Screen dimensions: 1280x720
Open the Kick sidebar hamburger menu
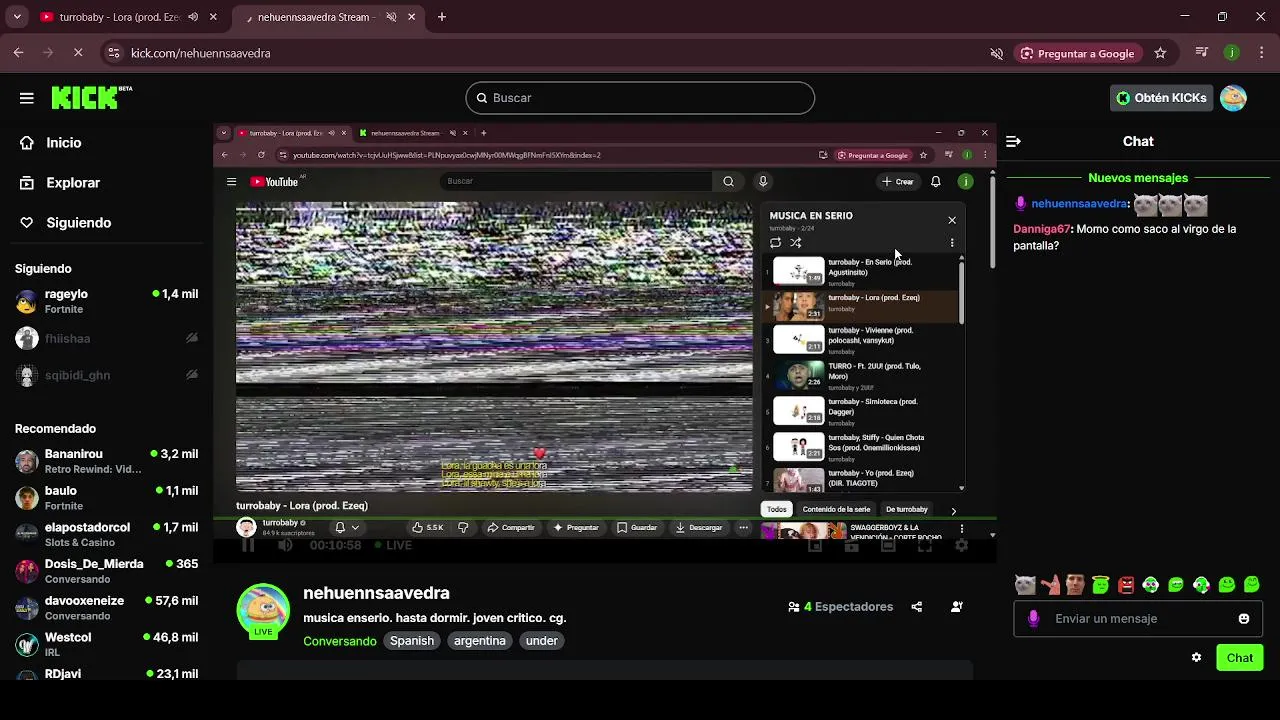click(27, 98)
